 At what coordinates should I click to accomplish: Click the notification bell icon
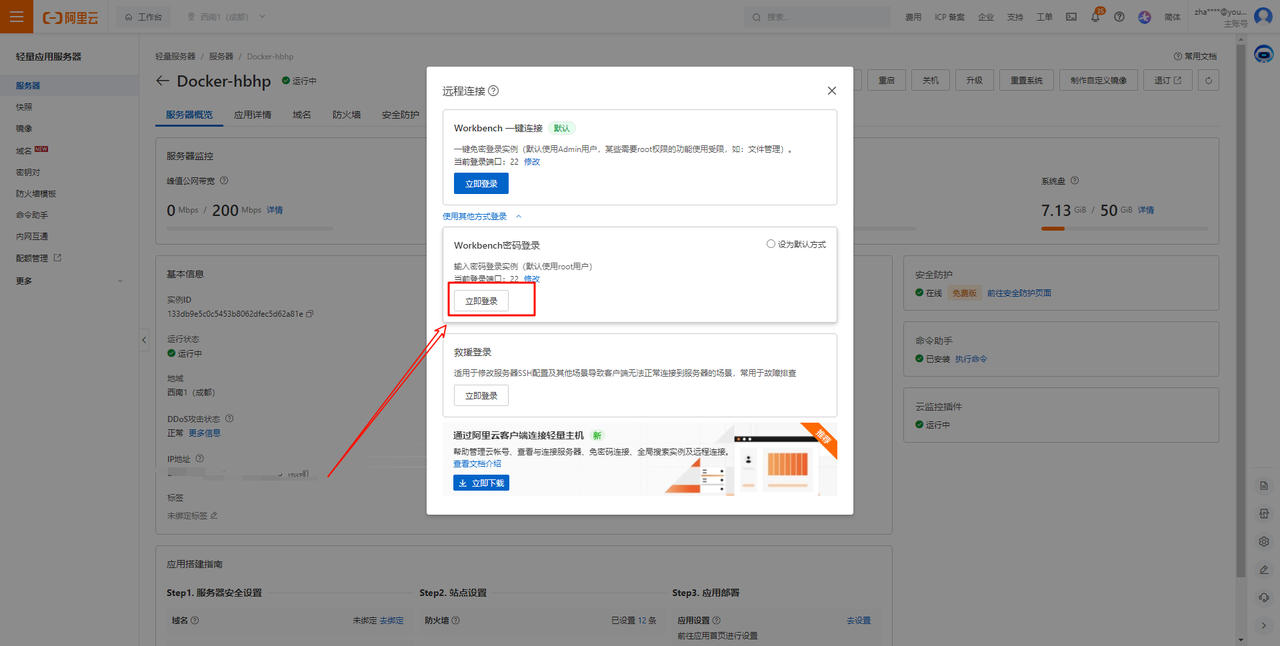(x=1095, y=17)
